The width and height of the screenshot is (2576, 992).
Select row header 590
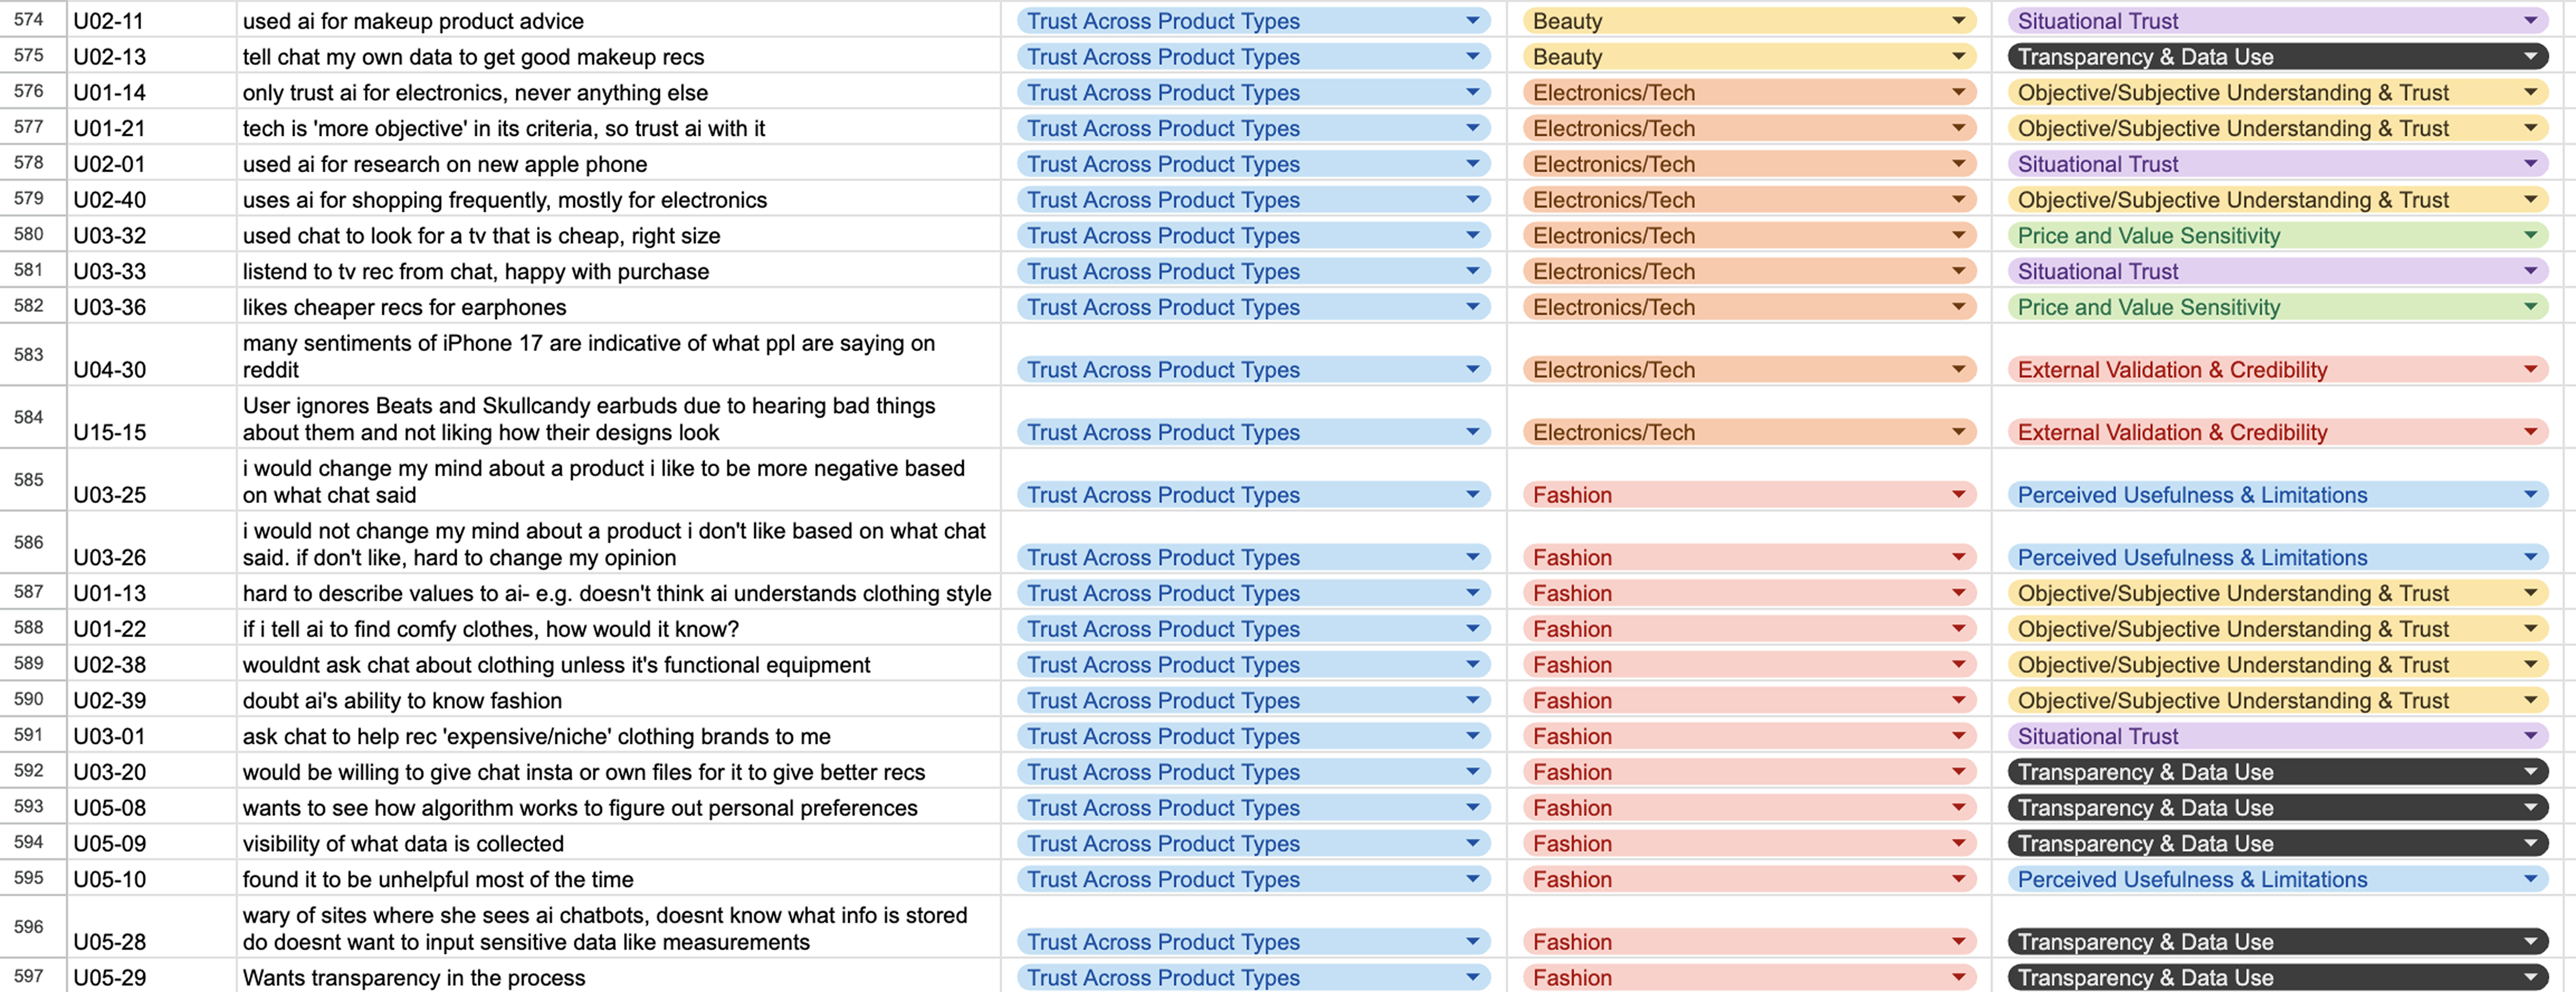coord(29,700)
